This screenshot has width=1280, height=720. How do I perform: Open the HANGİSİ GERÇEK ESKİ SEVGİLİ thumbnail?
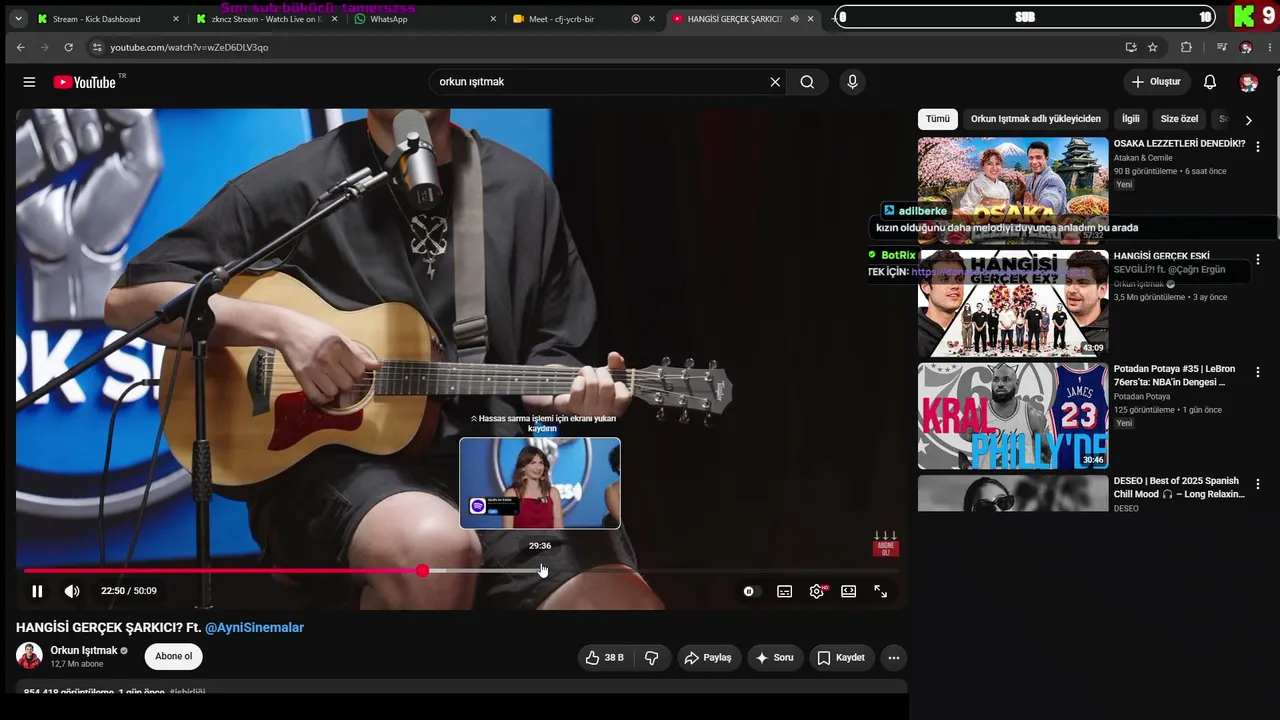point(1013,303)
